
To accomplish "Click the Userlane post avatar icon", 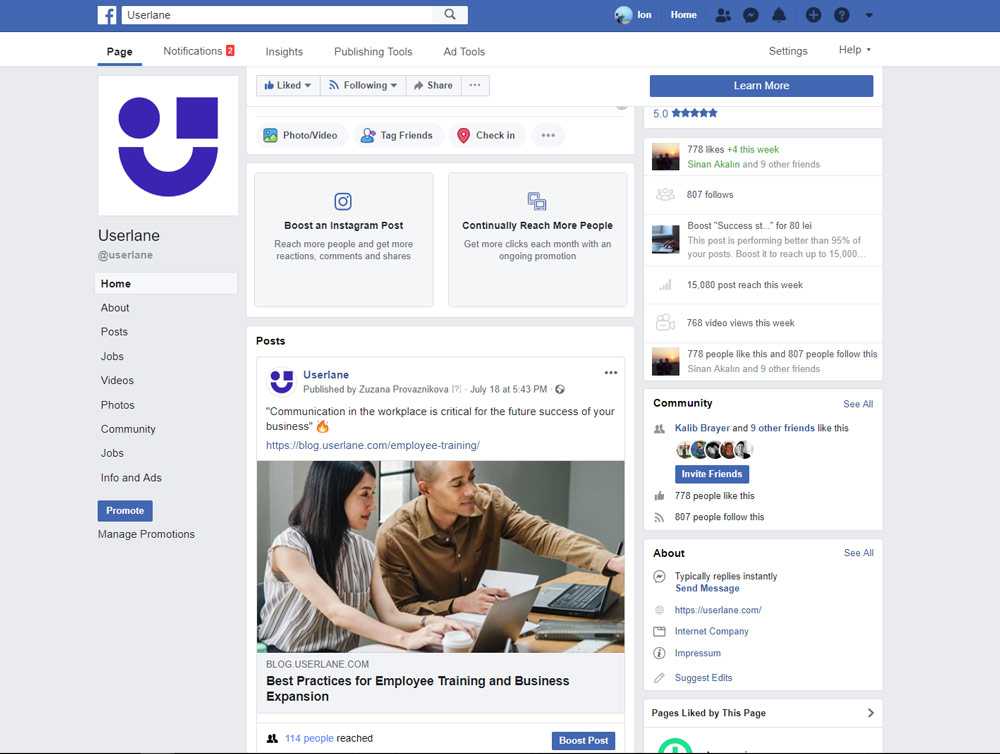I will (x=281, y=381).
